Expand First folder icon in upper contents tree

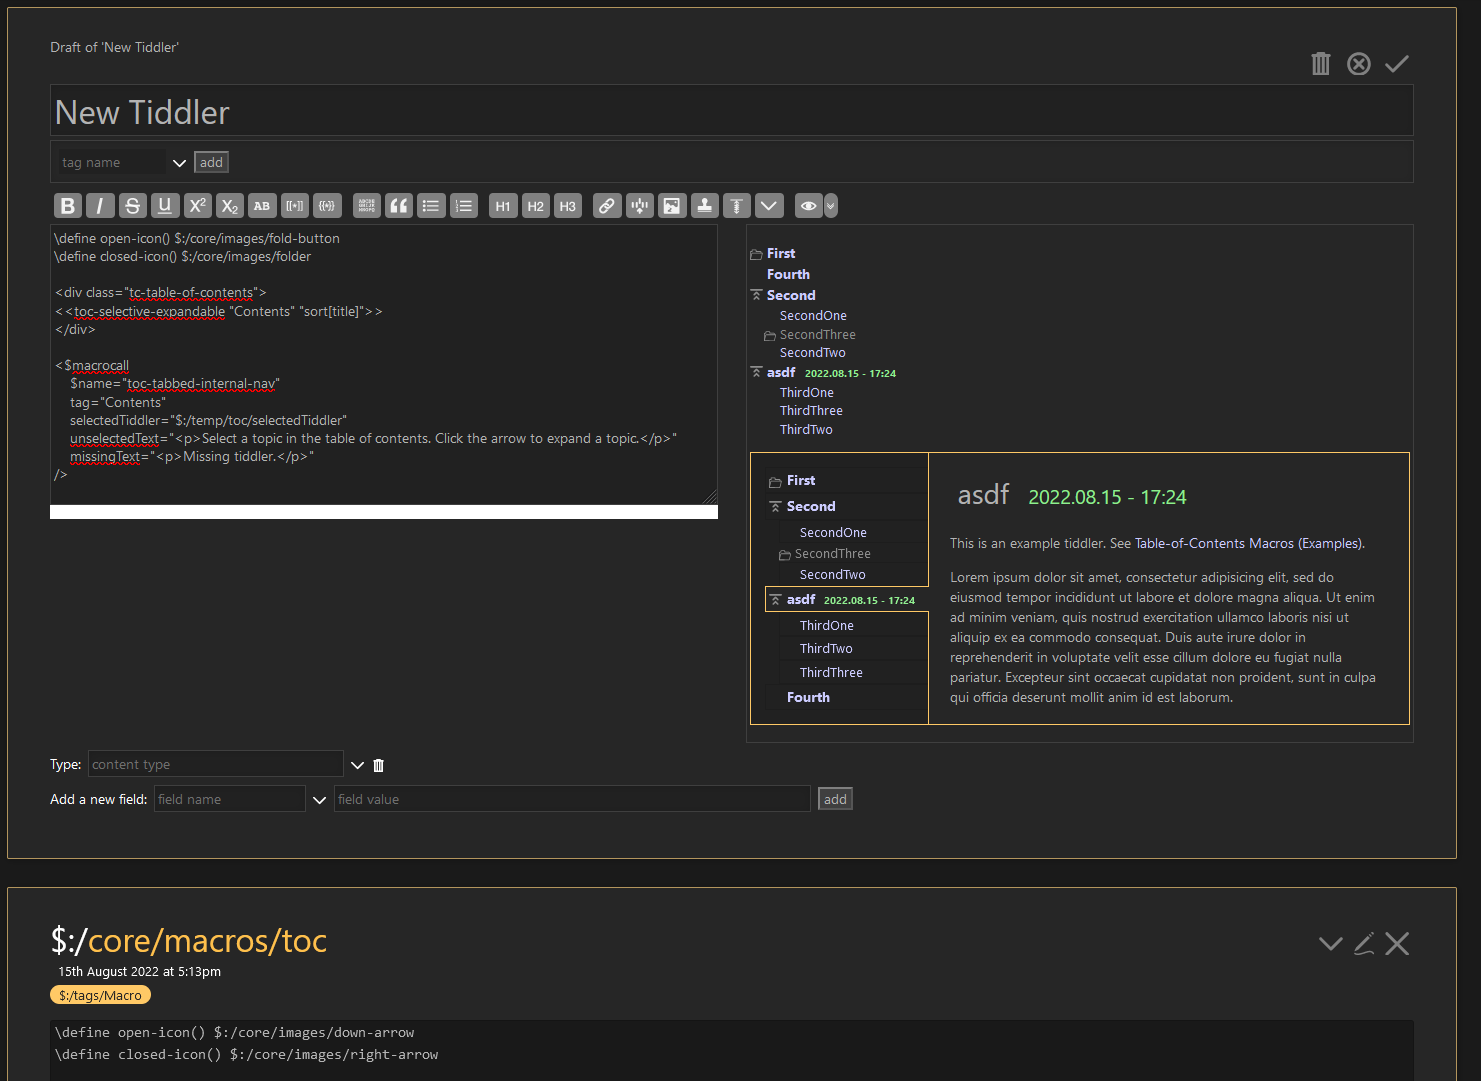tap(756, 255)
